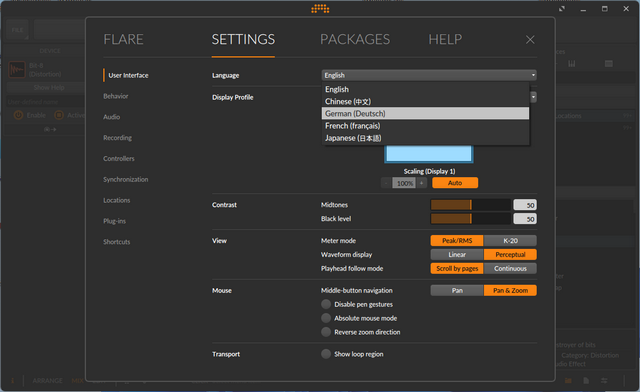Image resolution: width=640 pixels, height=392 pixels.
Task: Choose Chinese (中文) from the language list
Action: 425,102
